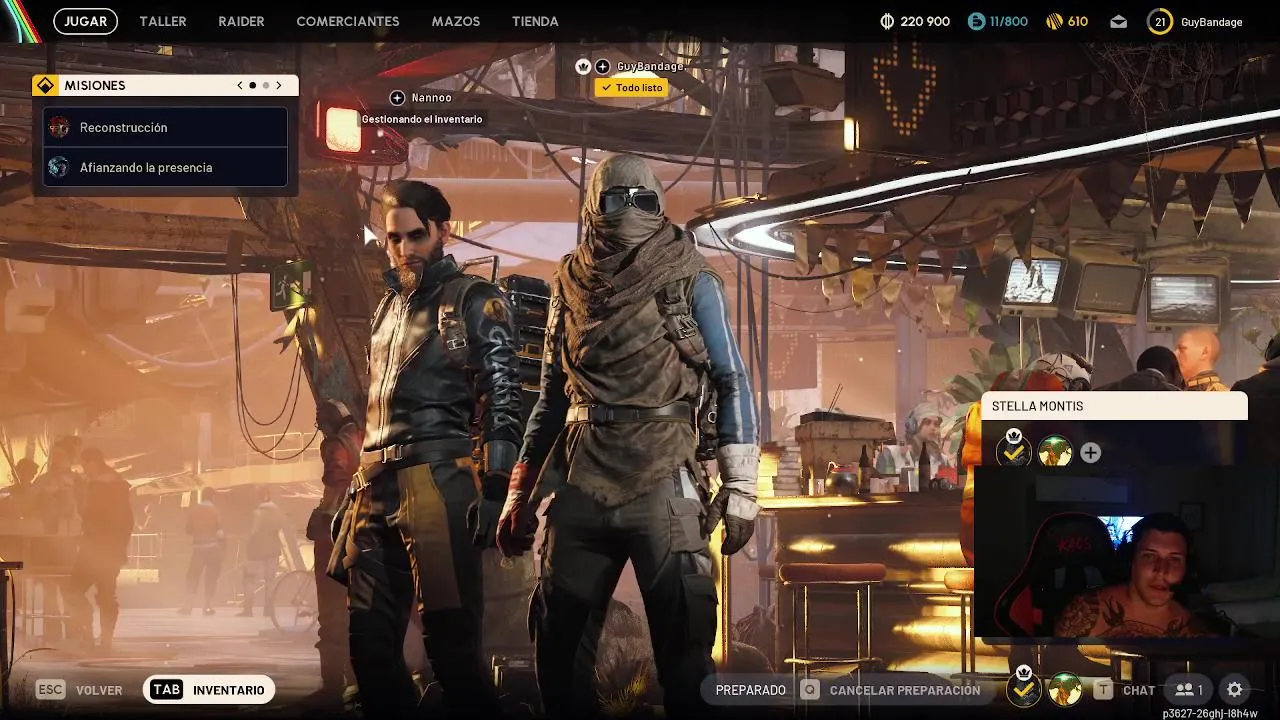Go to the COMERCIANTES tab
Image resolution: width=1280 pixels, height=720 pixels.
348,21
